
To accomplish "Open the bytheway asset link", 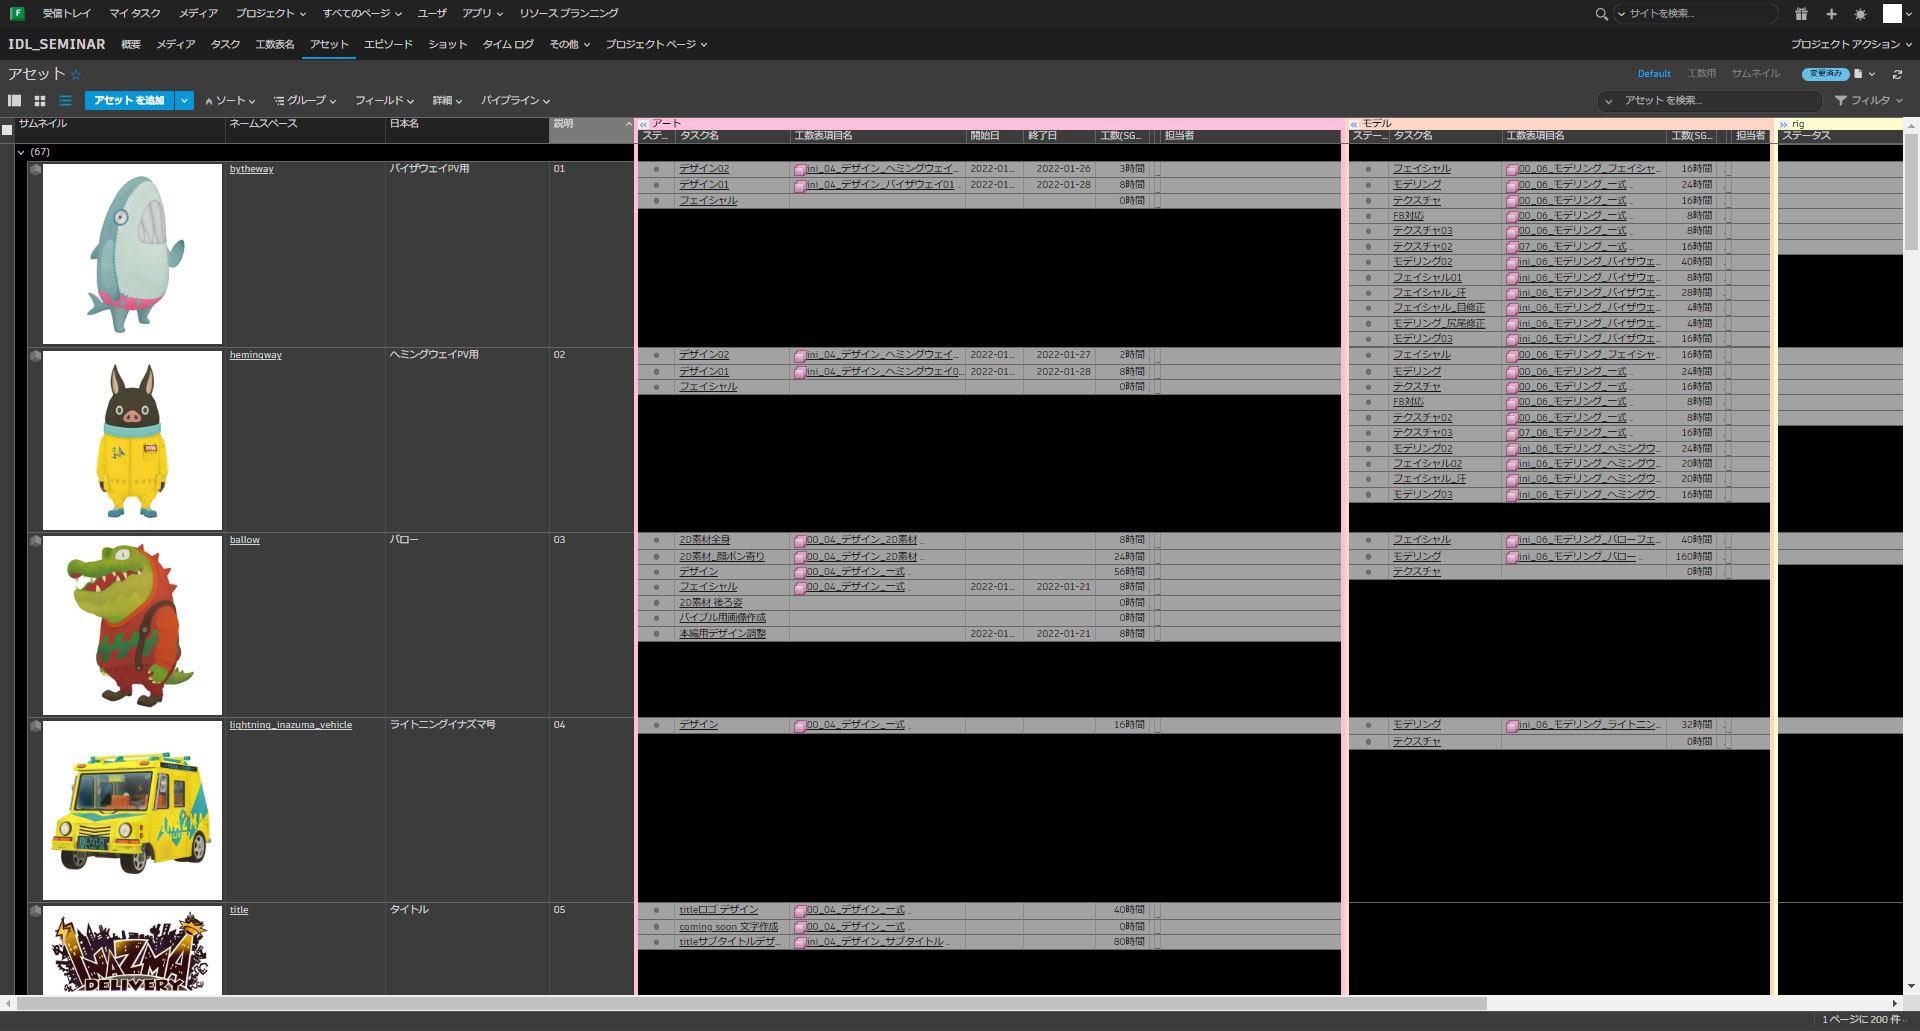I will coord(252,169).
